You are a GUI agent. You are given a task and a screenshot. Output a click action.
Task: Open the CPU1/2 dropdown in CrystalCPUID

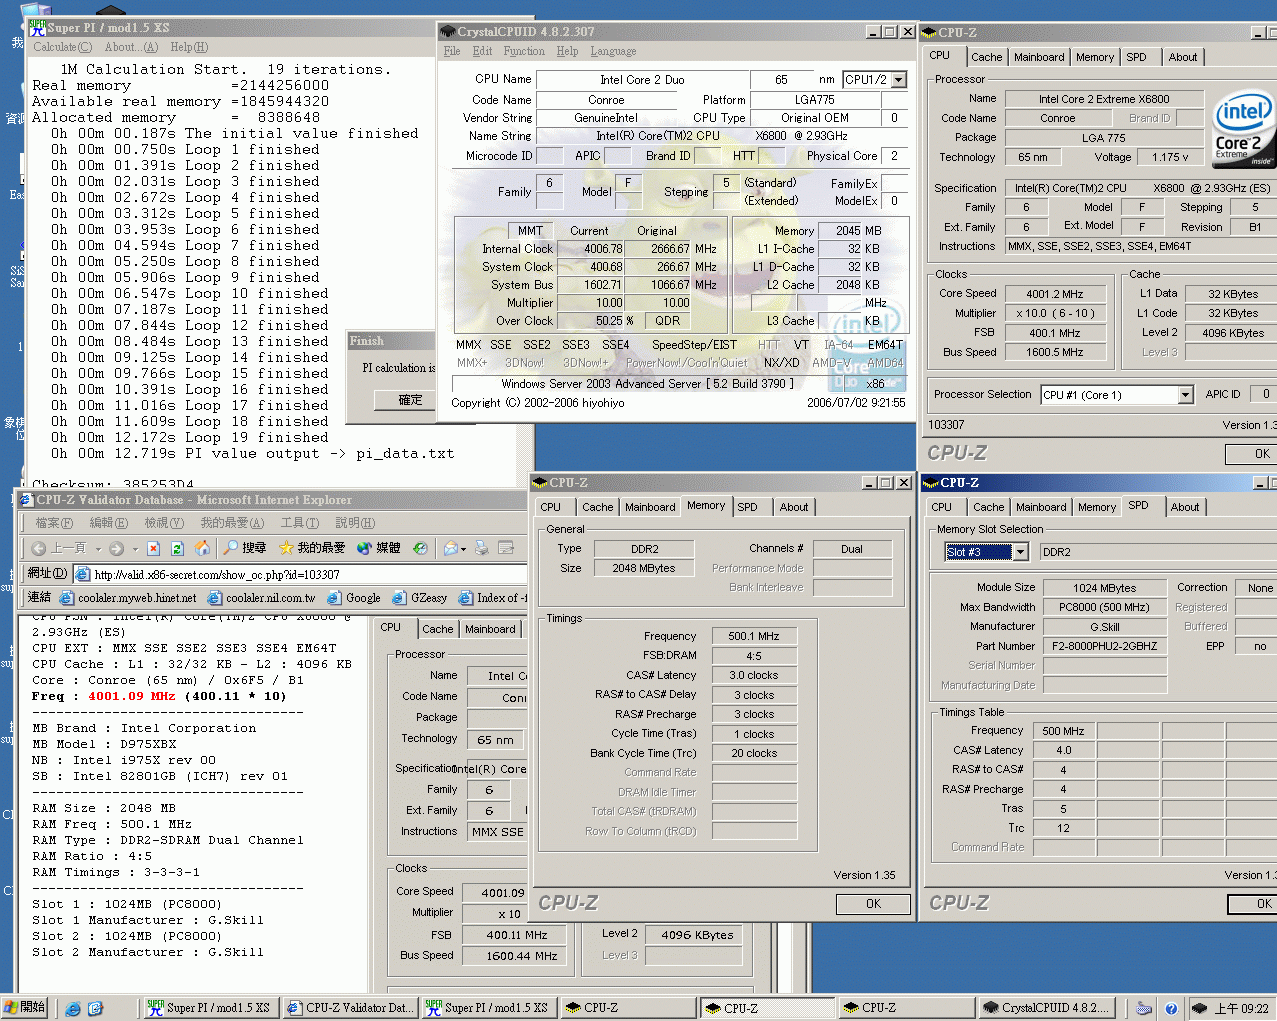(899, 80)
